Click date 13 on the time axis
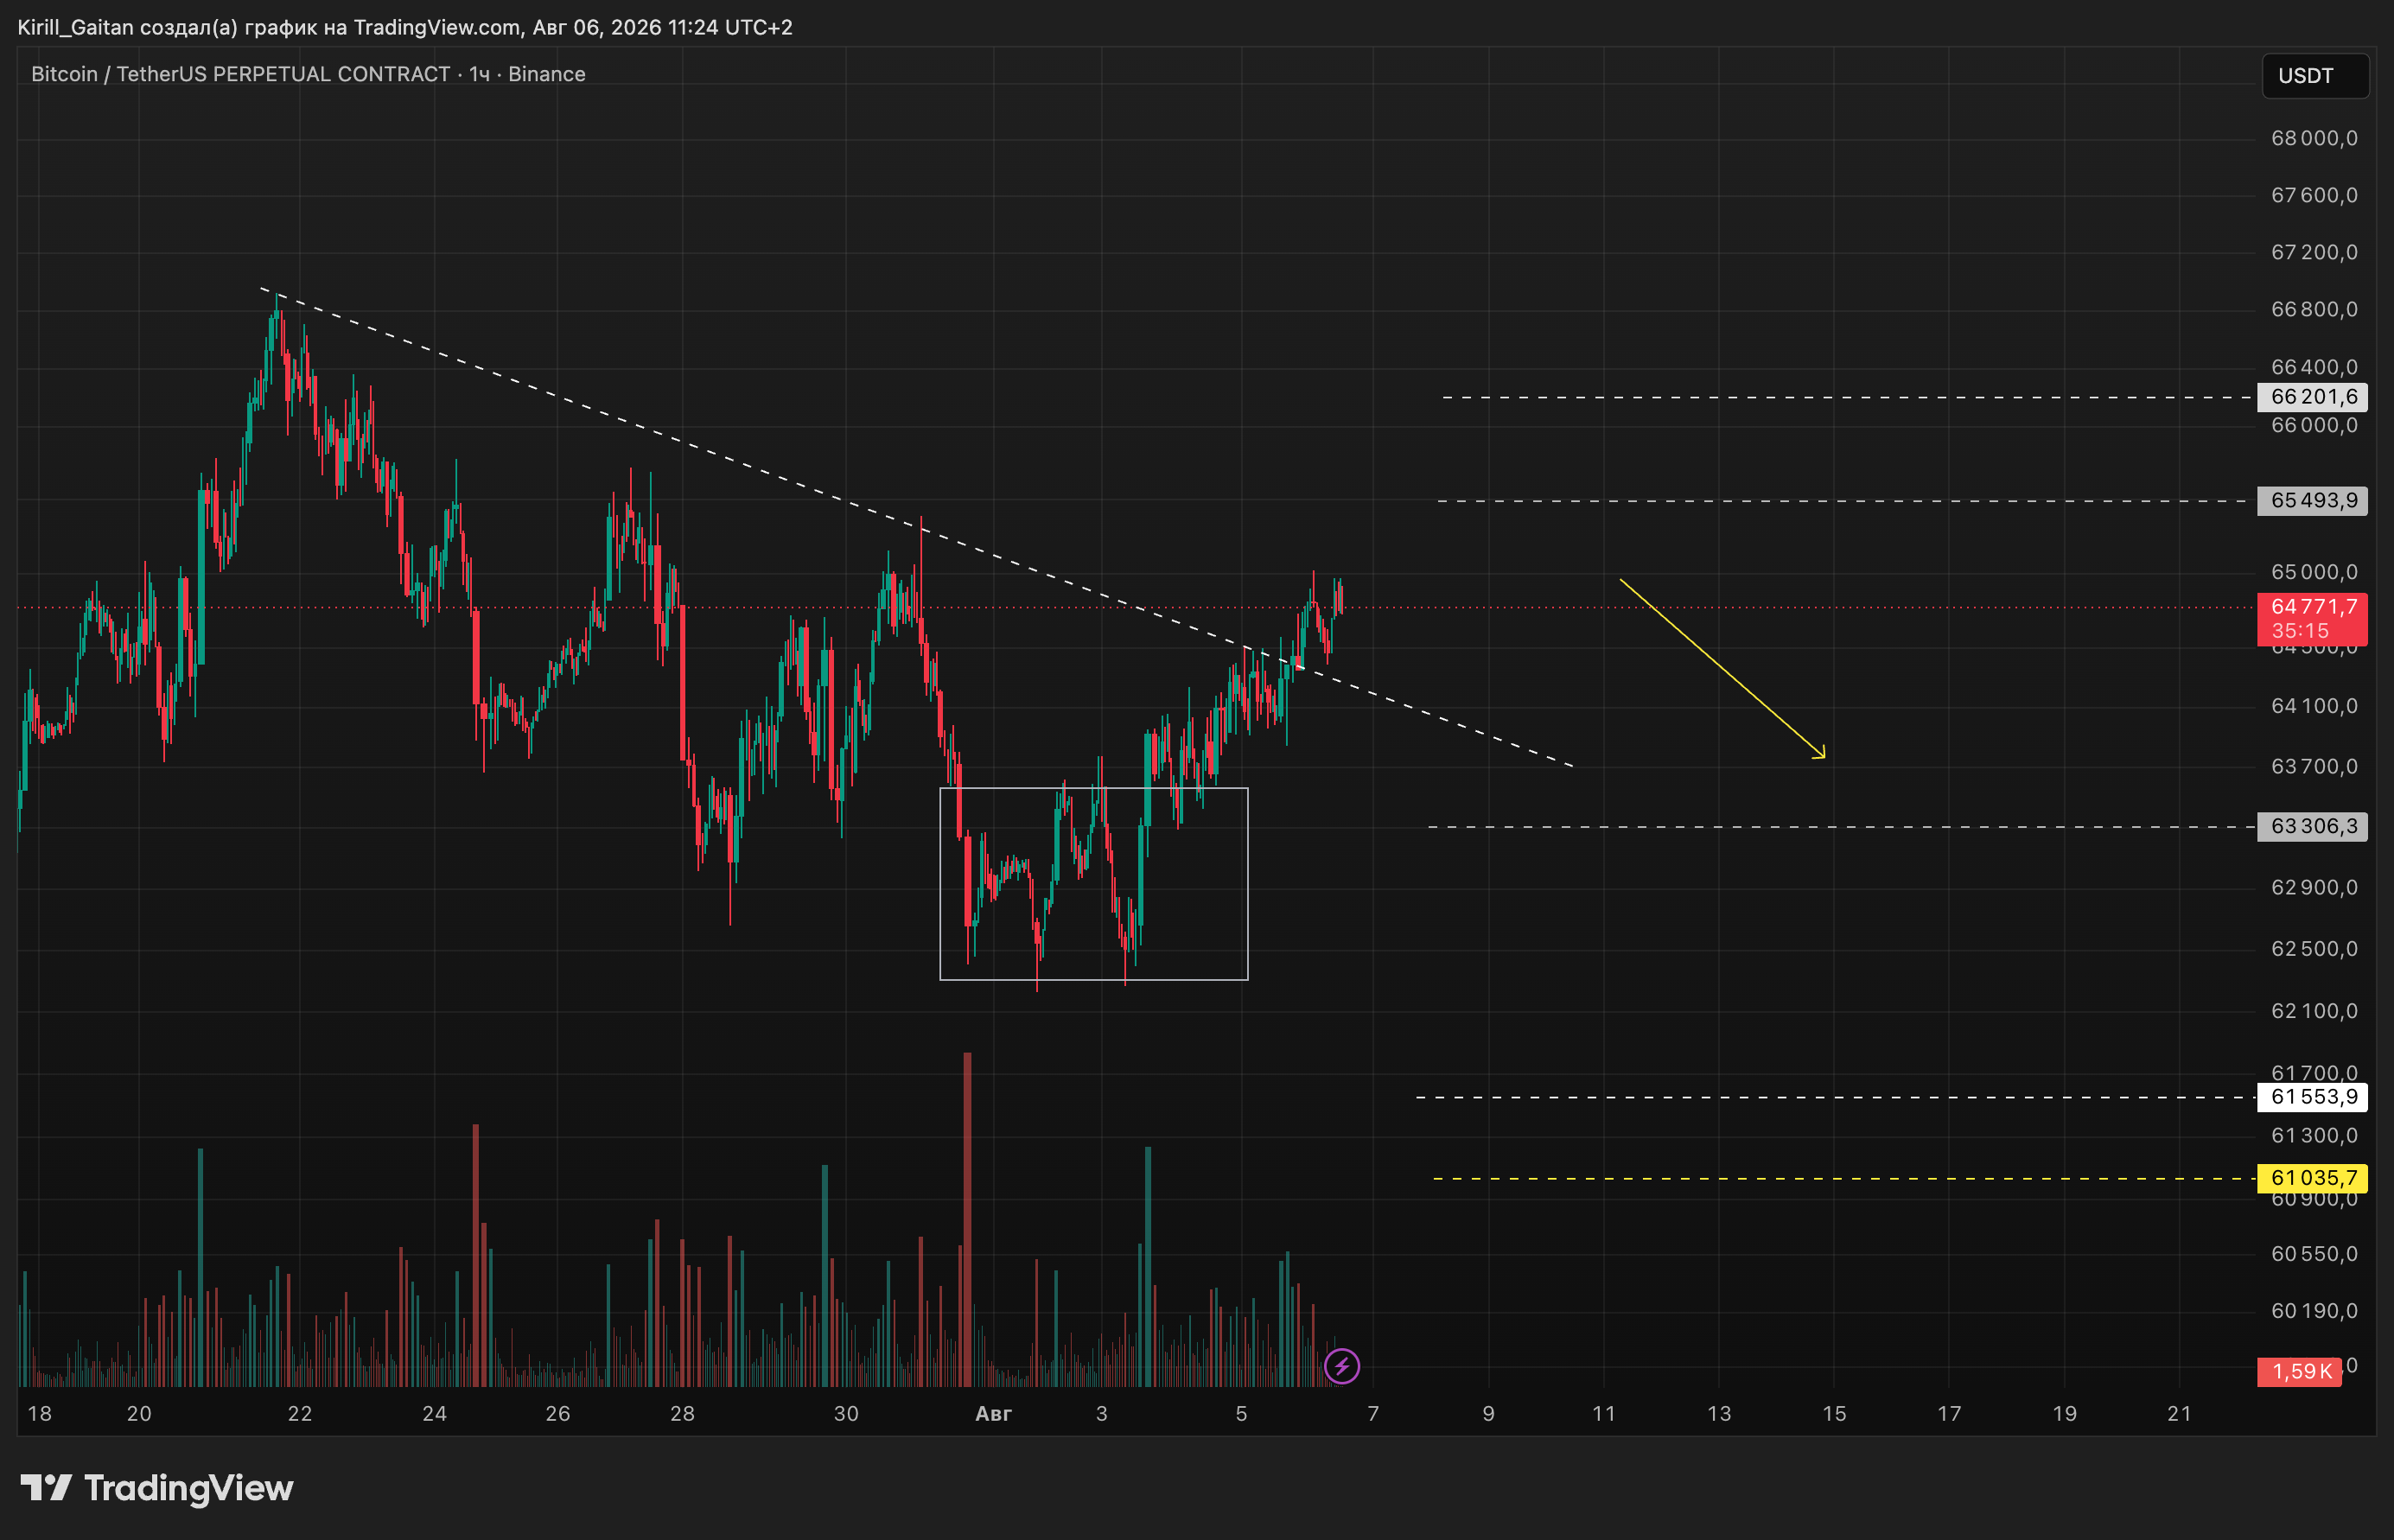Viewport: 2394px width, 1540px height. pos(1719,1413)
